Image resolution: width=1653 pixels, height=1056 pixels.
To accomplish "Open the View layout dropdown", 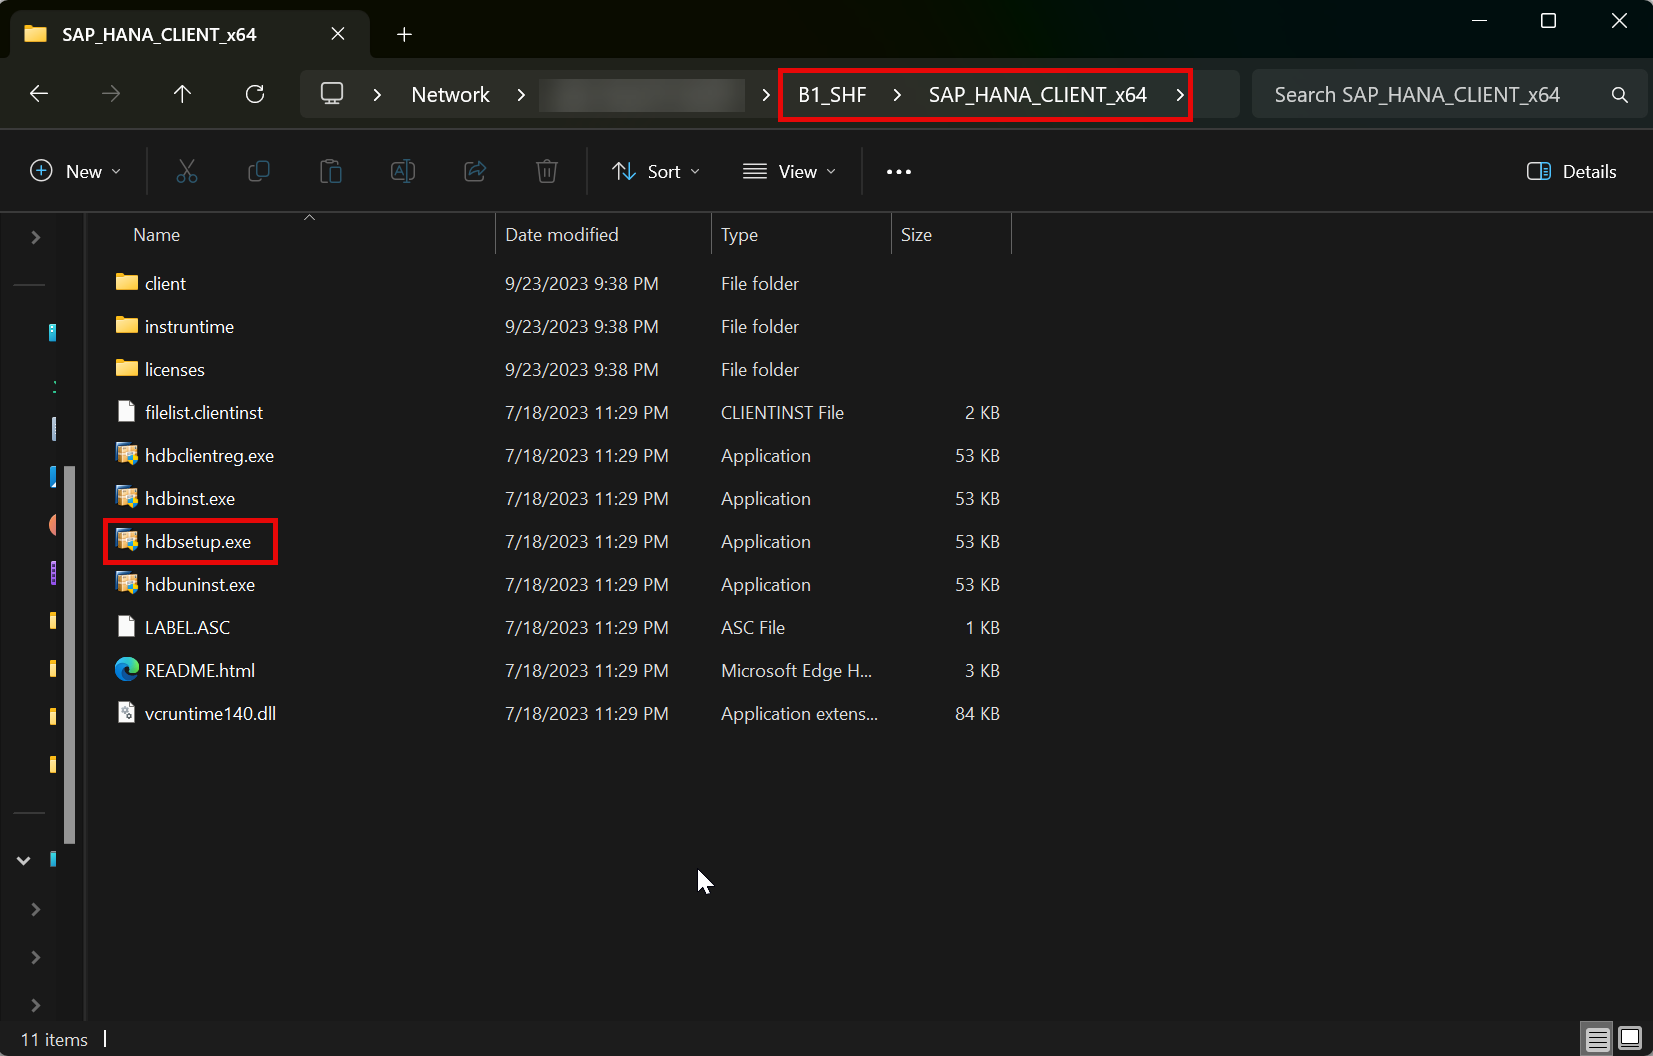I will point(790,172).
